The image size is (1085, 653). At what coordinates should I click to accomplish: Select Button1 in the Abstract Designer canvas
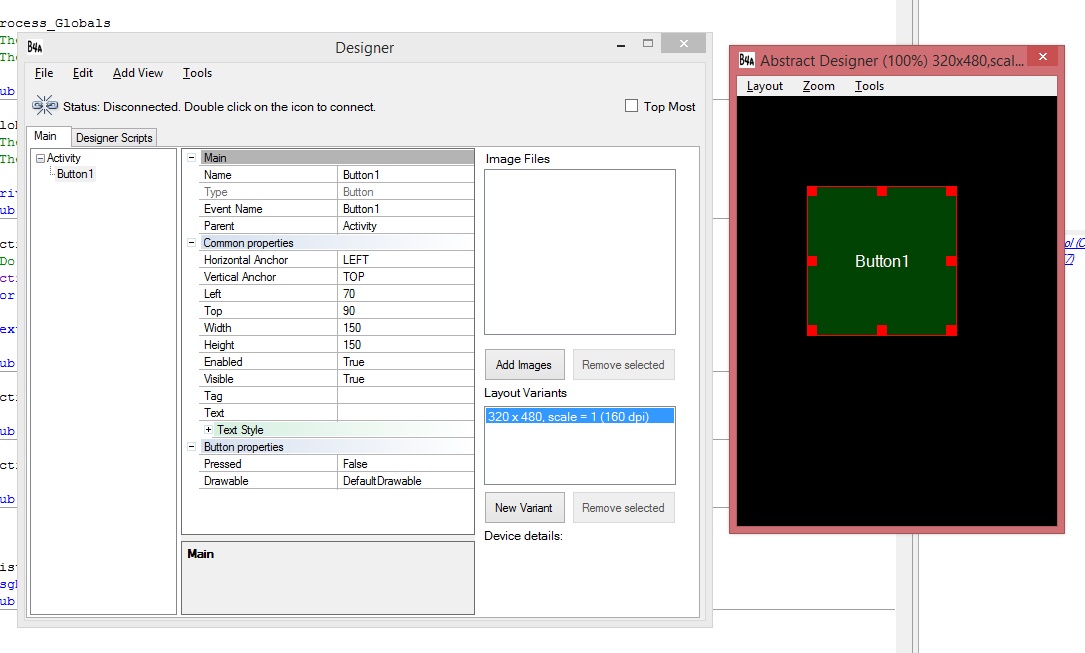(882, 261)
